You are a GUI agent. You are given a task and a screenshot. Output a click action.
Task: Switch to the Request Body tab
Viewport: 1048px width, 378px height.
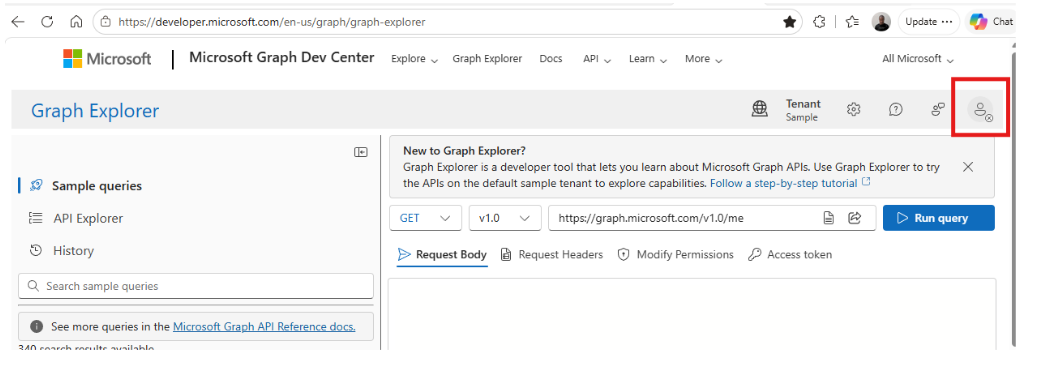(x=442, y=254)
